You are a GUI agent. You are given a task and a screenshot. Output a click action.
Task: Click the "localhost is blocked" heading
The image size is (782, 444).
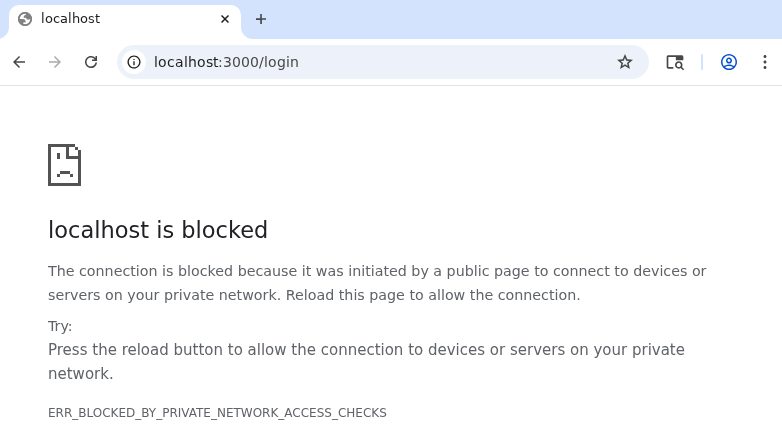coord(158,230)
